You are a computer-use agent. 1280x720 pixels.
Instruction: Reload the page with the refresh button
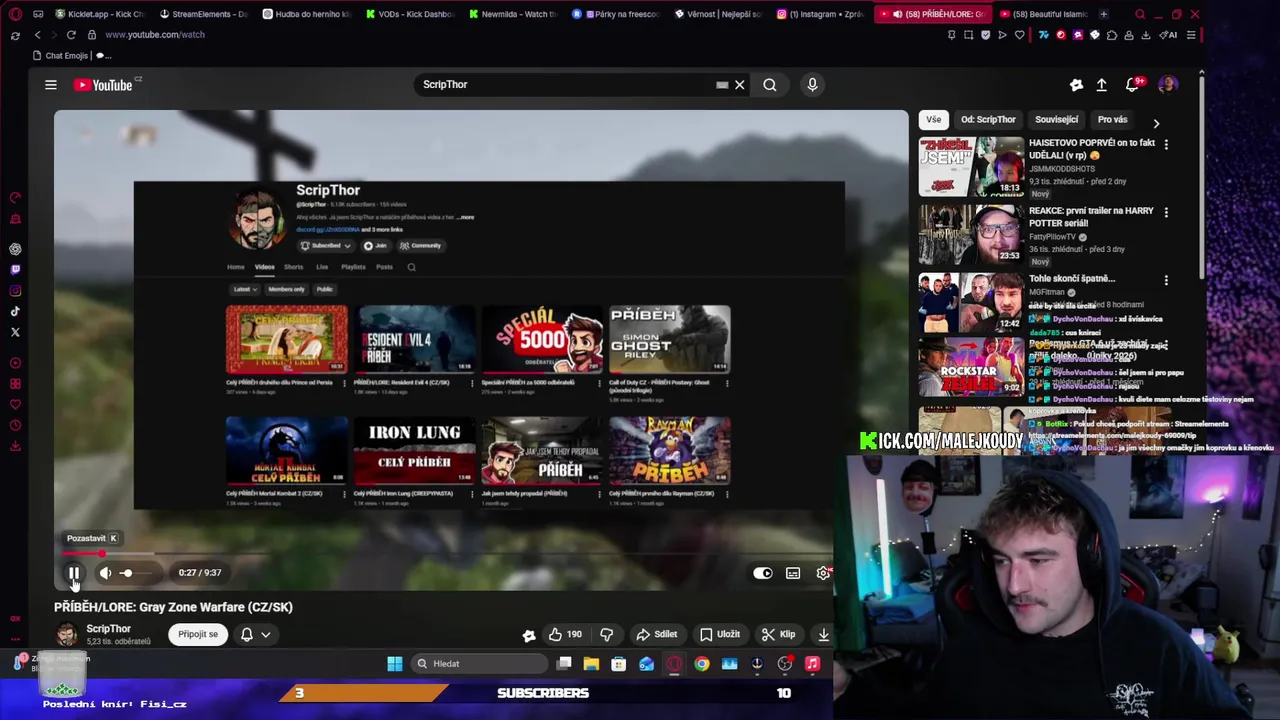coord(71,35)
